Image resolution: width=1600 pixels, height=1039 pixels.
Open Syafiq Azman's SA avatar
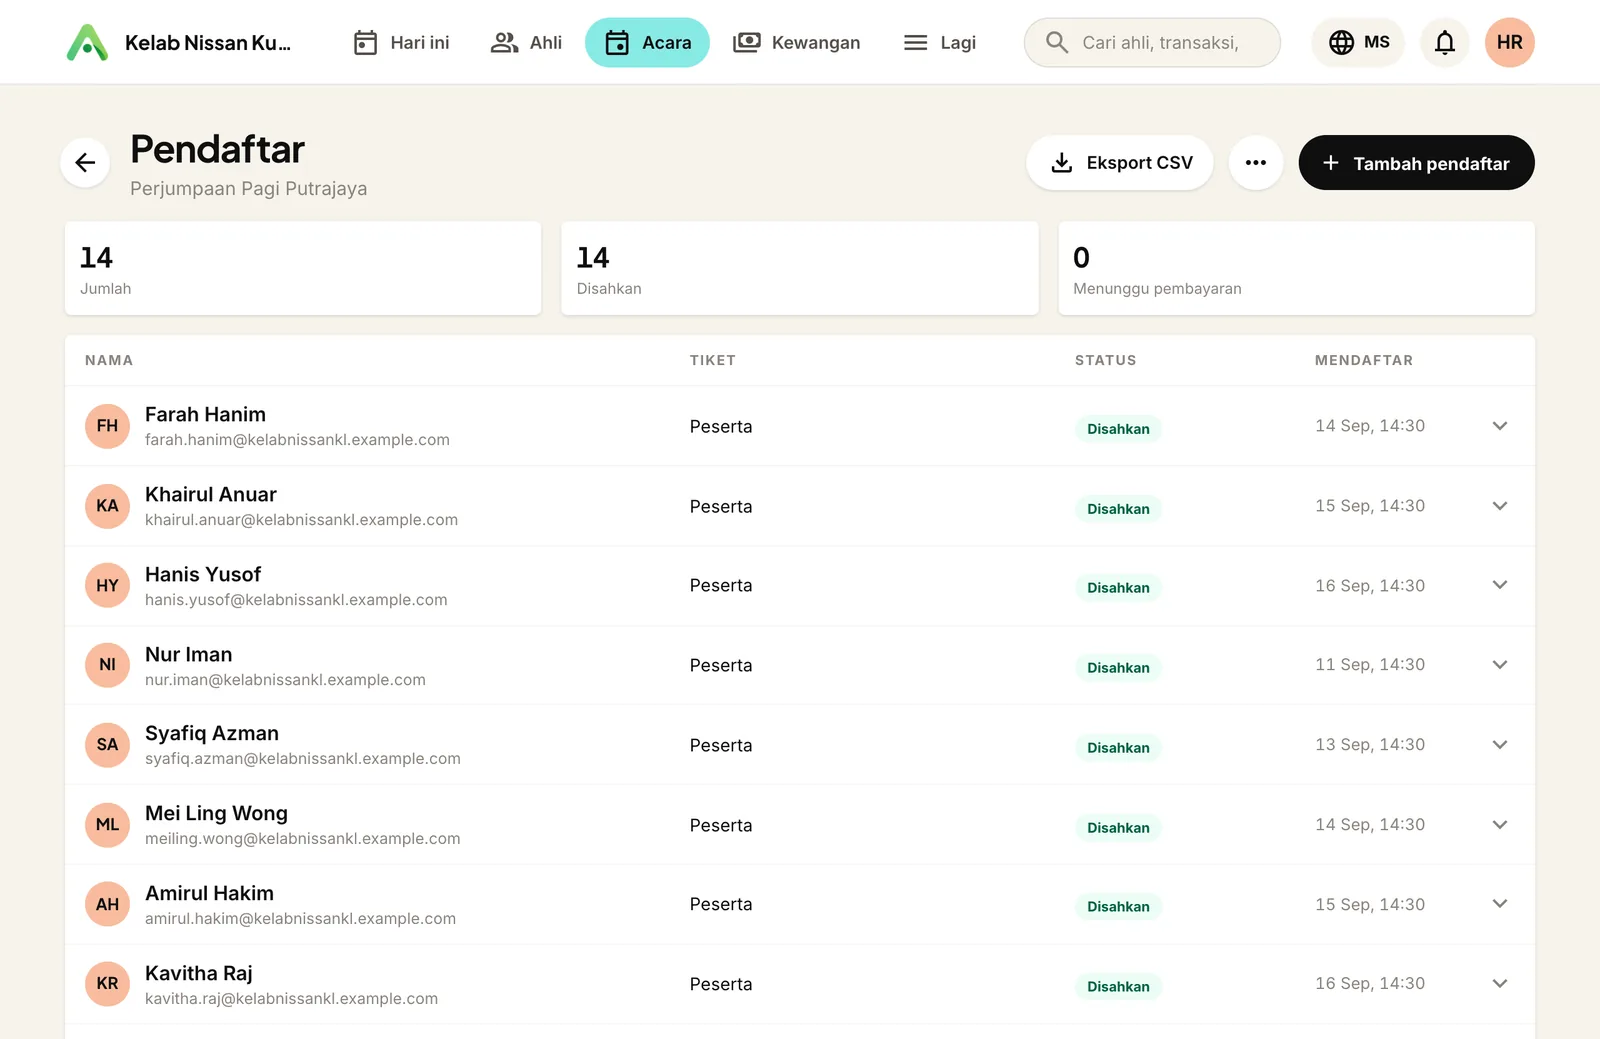point(107,745)
